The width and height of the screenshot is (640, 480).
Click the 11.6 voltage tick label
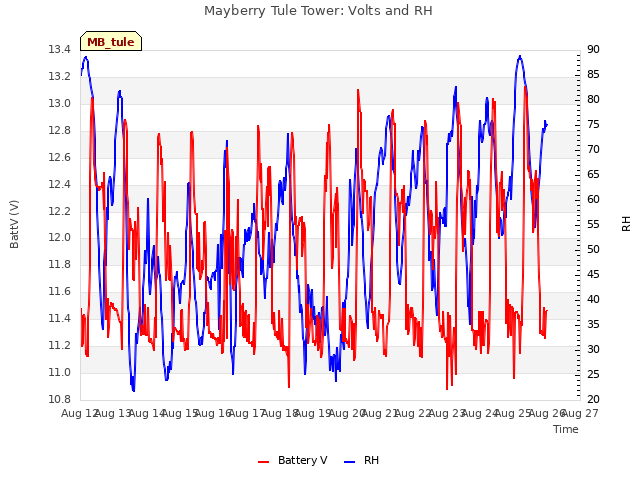59,291
